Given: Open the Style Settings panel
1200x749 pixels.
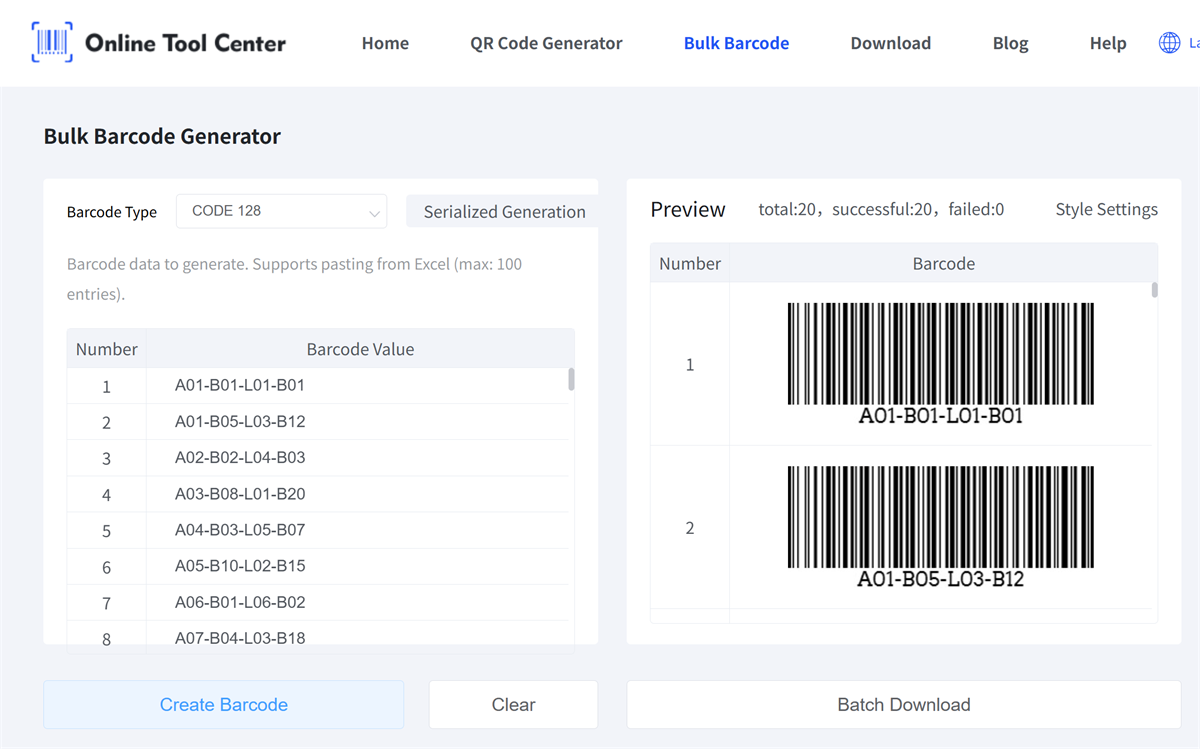Looking at the screenshot, I should [x=1106, y=209].
